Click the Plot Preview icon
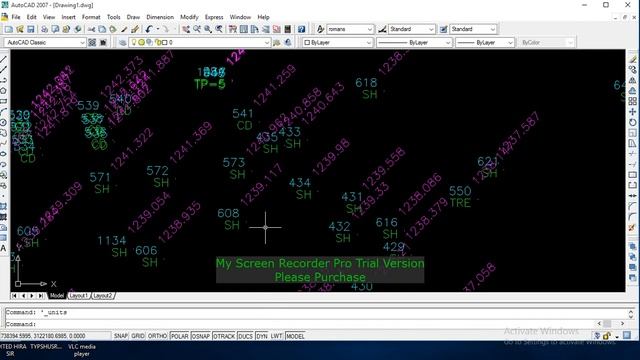640x360 pixels. [55, 29]
